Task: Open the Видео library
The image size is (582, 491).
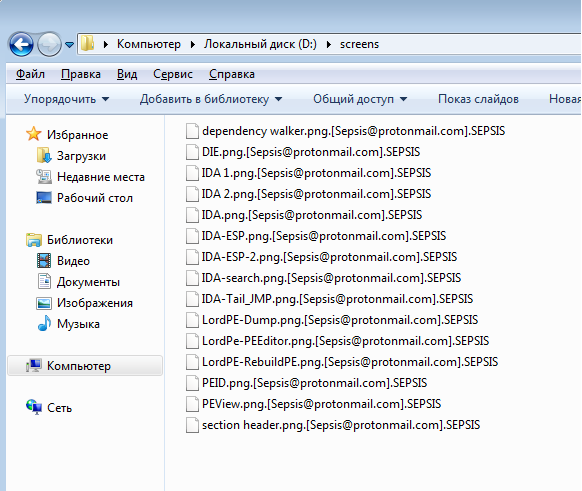Action: pyautogui.click(x=73, y=261)
